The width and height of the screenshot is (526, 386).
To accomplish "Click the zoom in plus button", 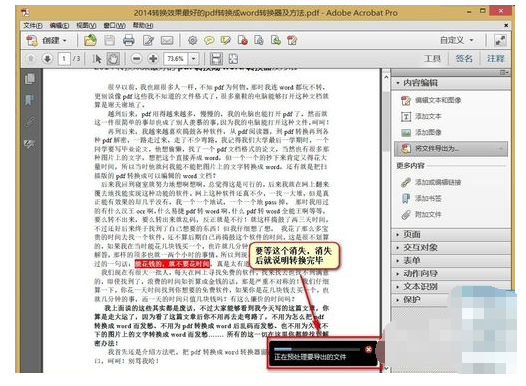I will [x=153, y=59].
